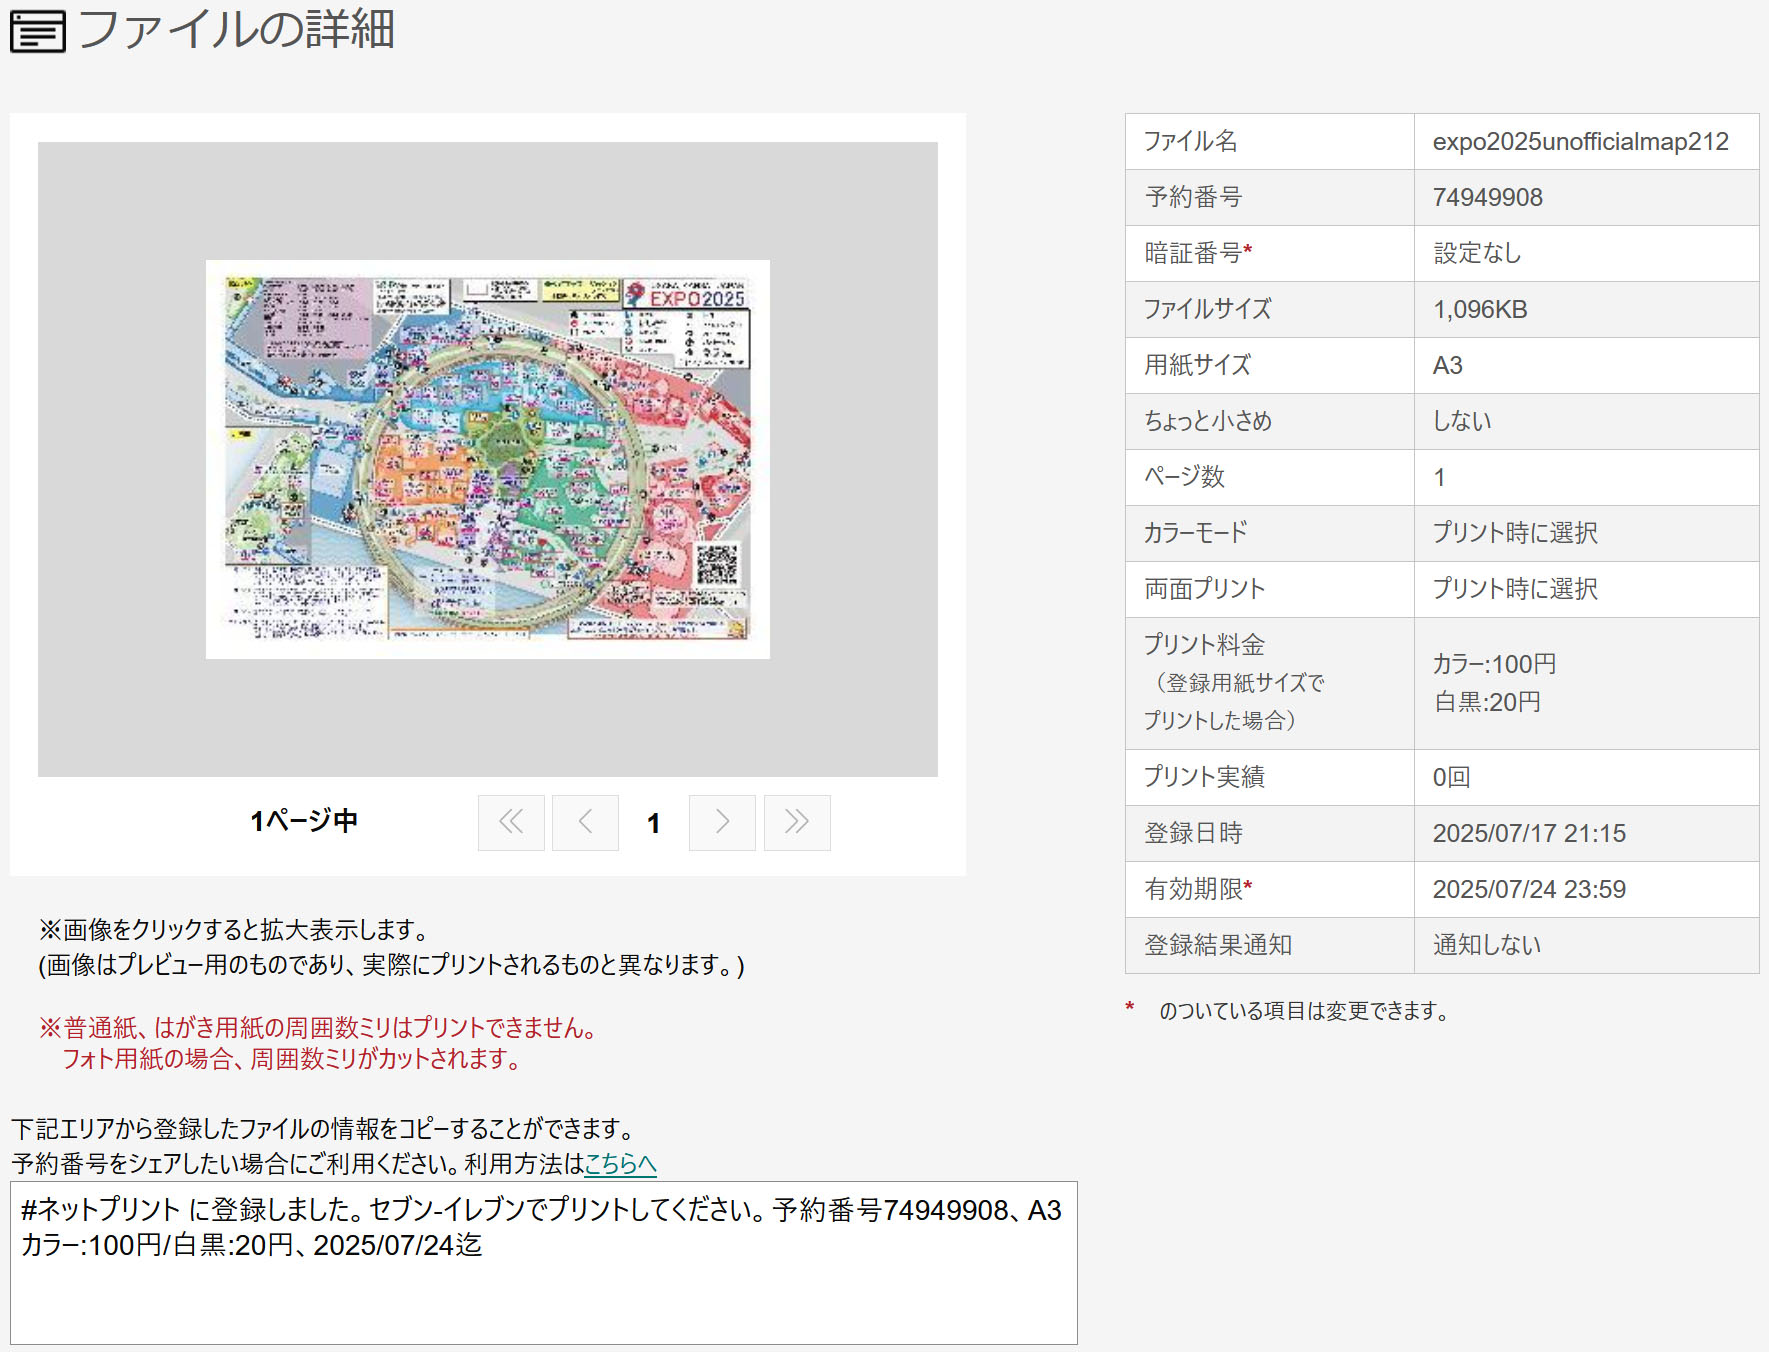Click the プリント実績 row label
This screenshot has height=1352, width=1769.
click(1204, 777)
